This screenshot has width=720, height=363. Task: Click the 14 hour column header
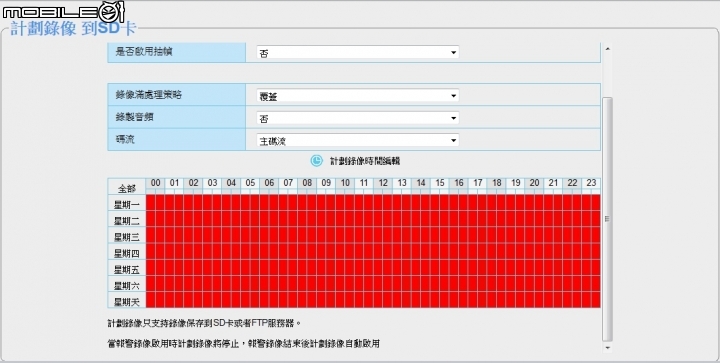(x=421, y=183)
